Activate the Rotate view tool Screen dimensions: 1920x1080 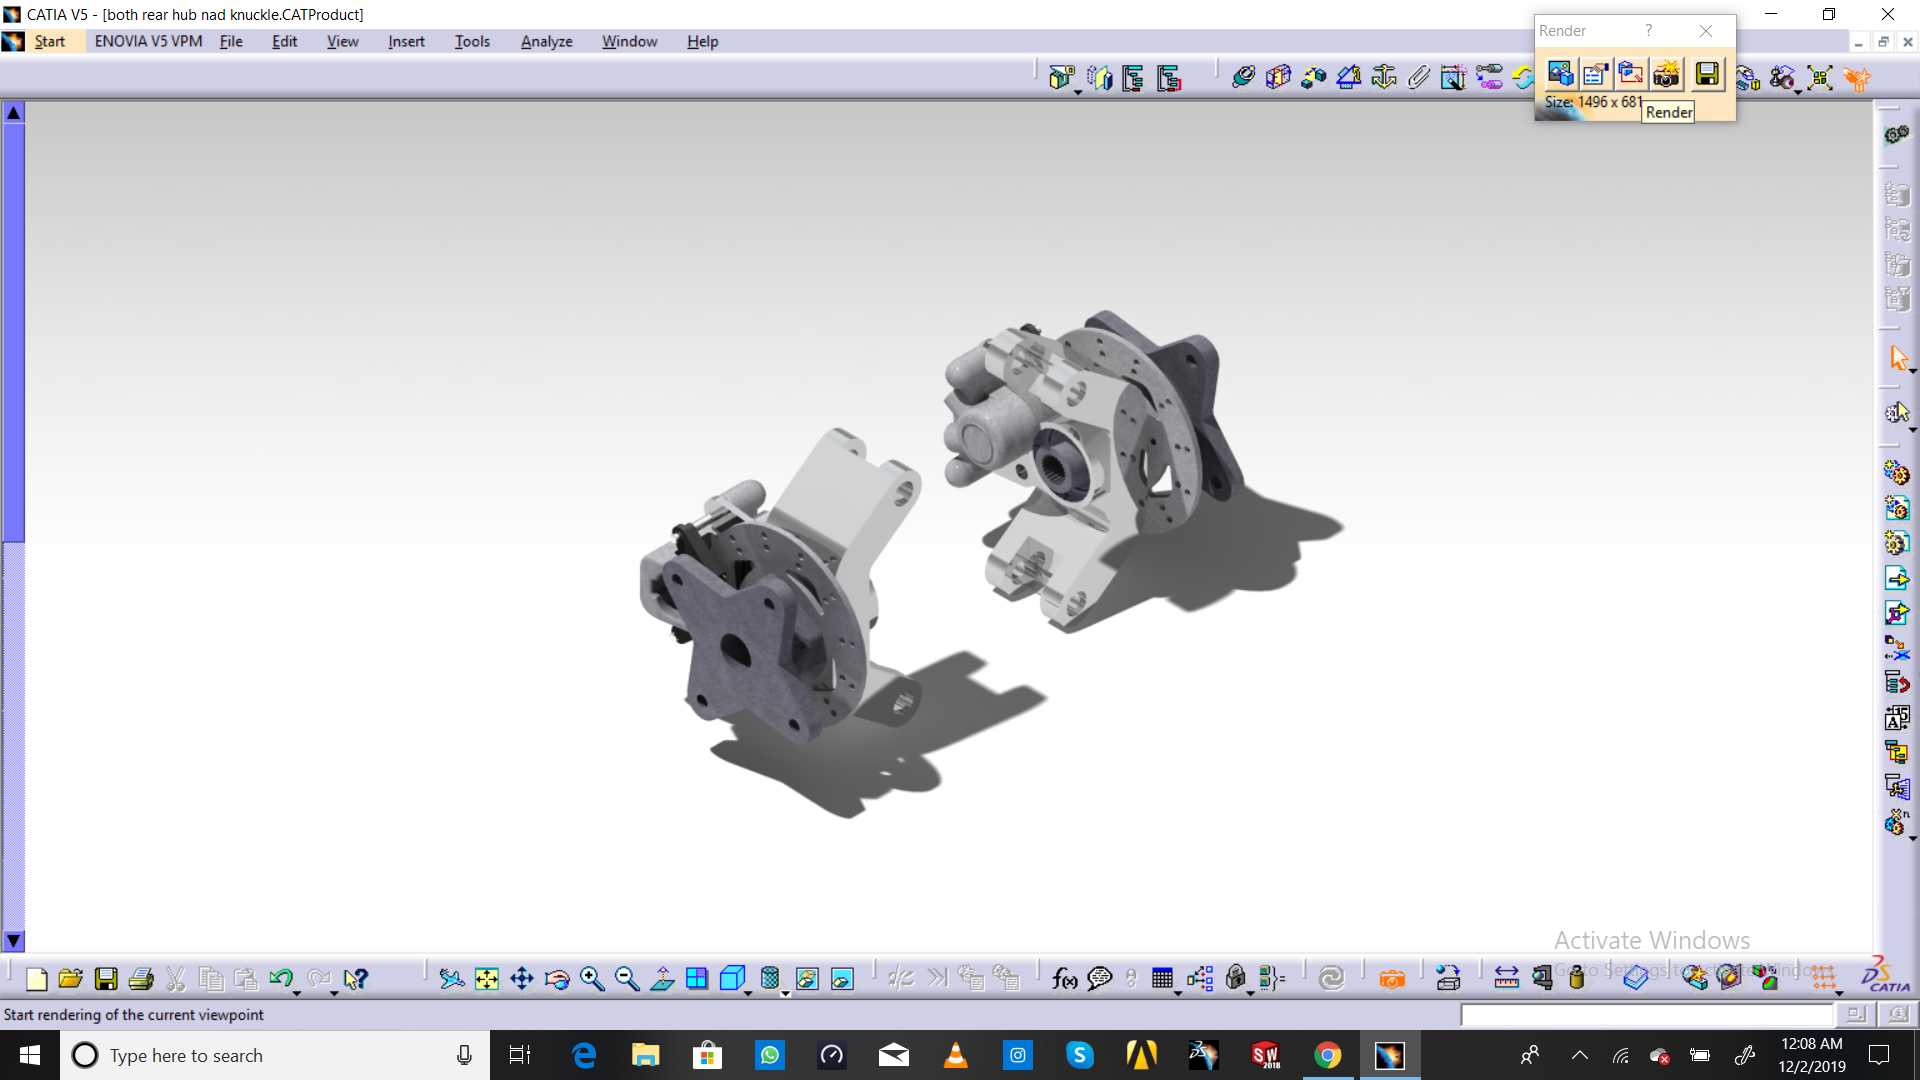click(x=557, y=978)
